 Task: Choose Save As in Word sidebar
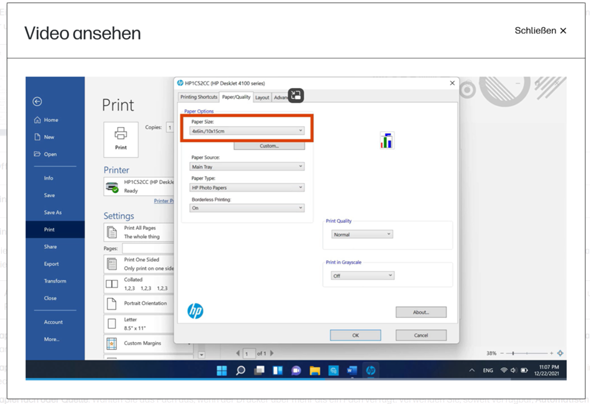coord(53,213)
